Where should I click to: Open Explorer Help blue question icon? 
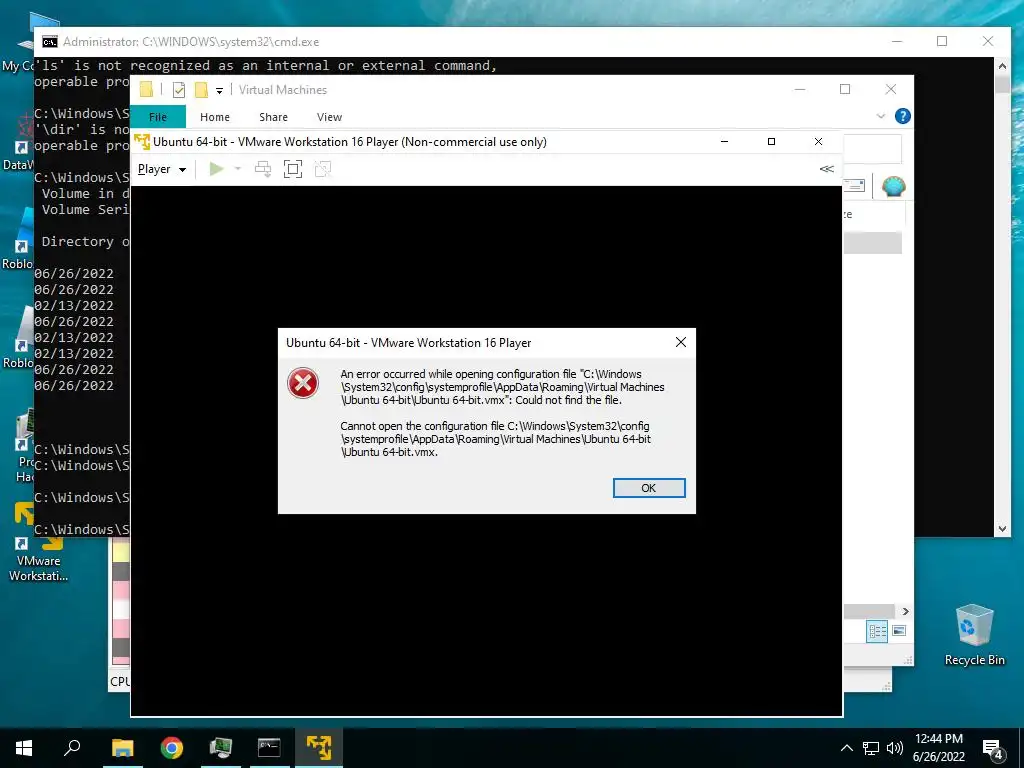pyautogui.click(x=903, y=116)
